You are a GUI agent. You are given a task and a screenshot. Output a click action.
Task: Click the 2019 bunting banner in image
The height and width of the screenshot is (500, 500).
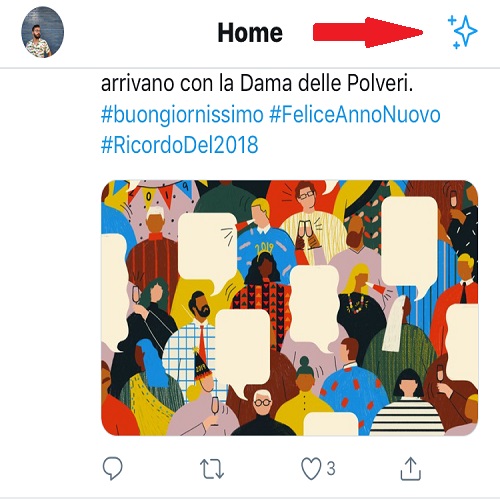click(157, 193)
